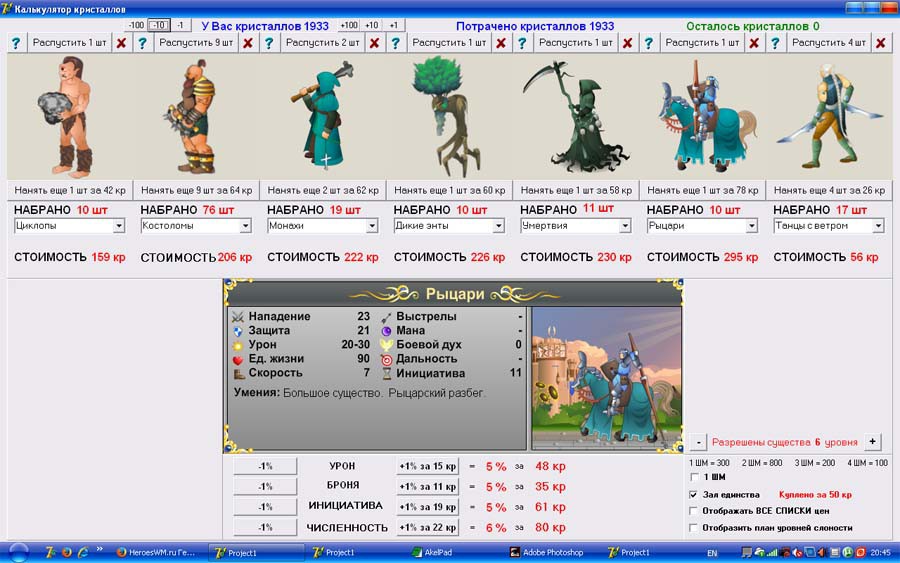Click the EN language indicator
This screenshot has height=563, width=900.
click(x=712, y=553)
